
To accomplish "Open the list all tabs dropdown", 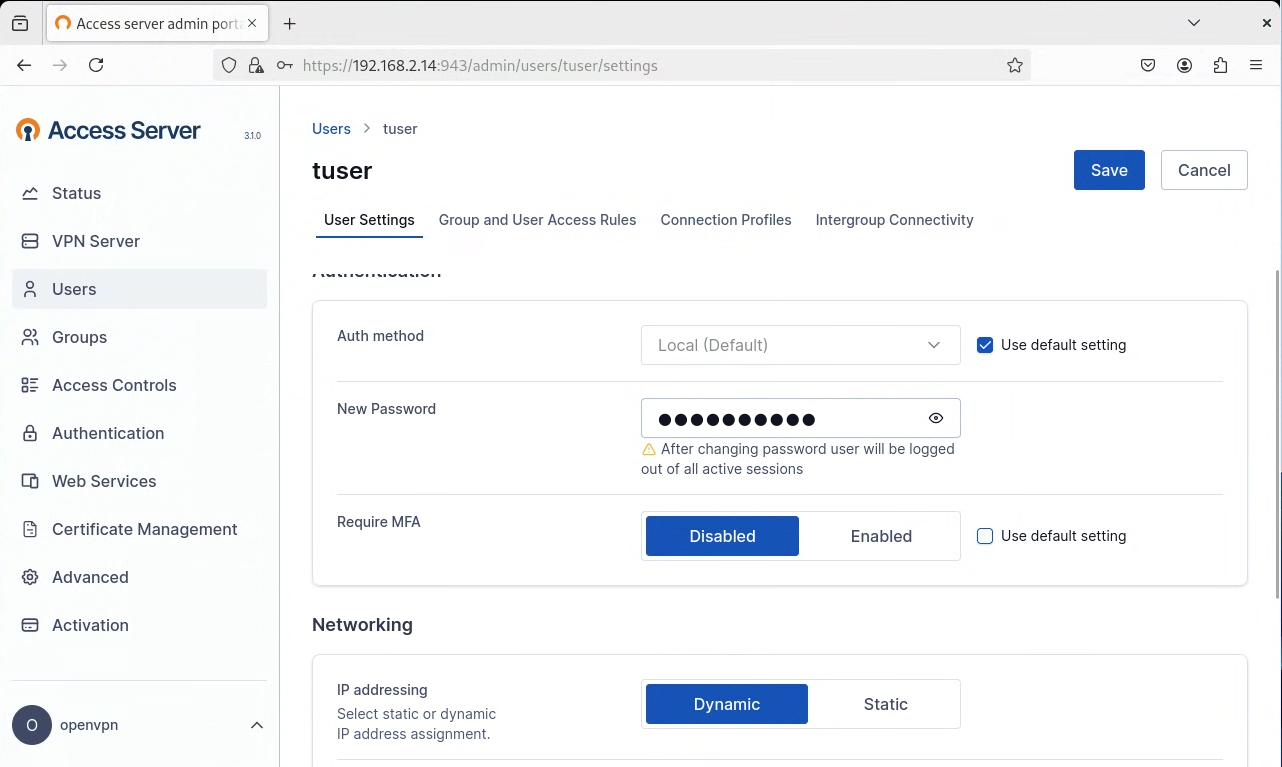I will pyautogui.click(x=1194, y=23).
